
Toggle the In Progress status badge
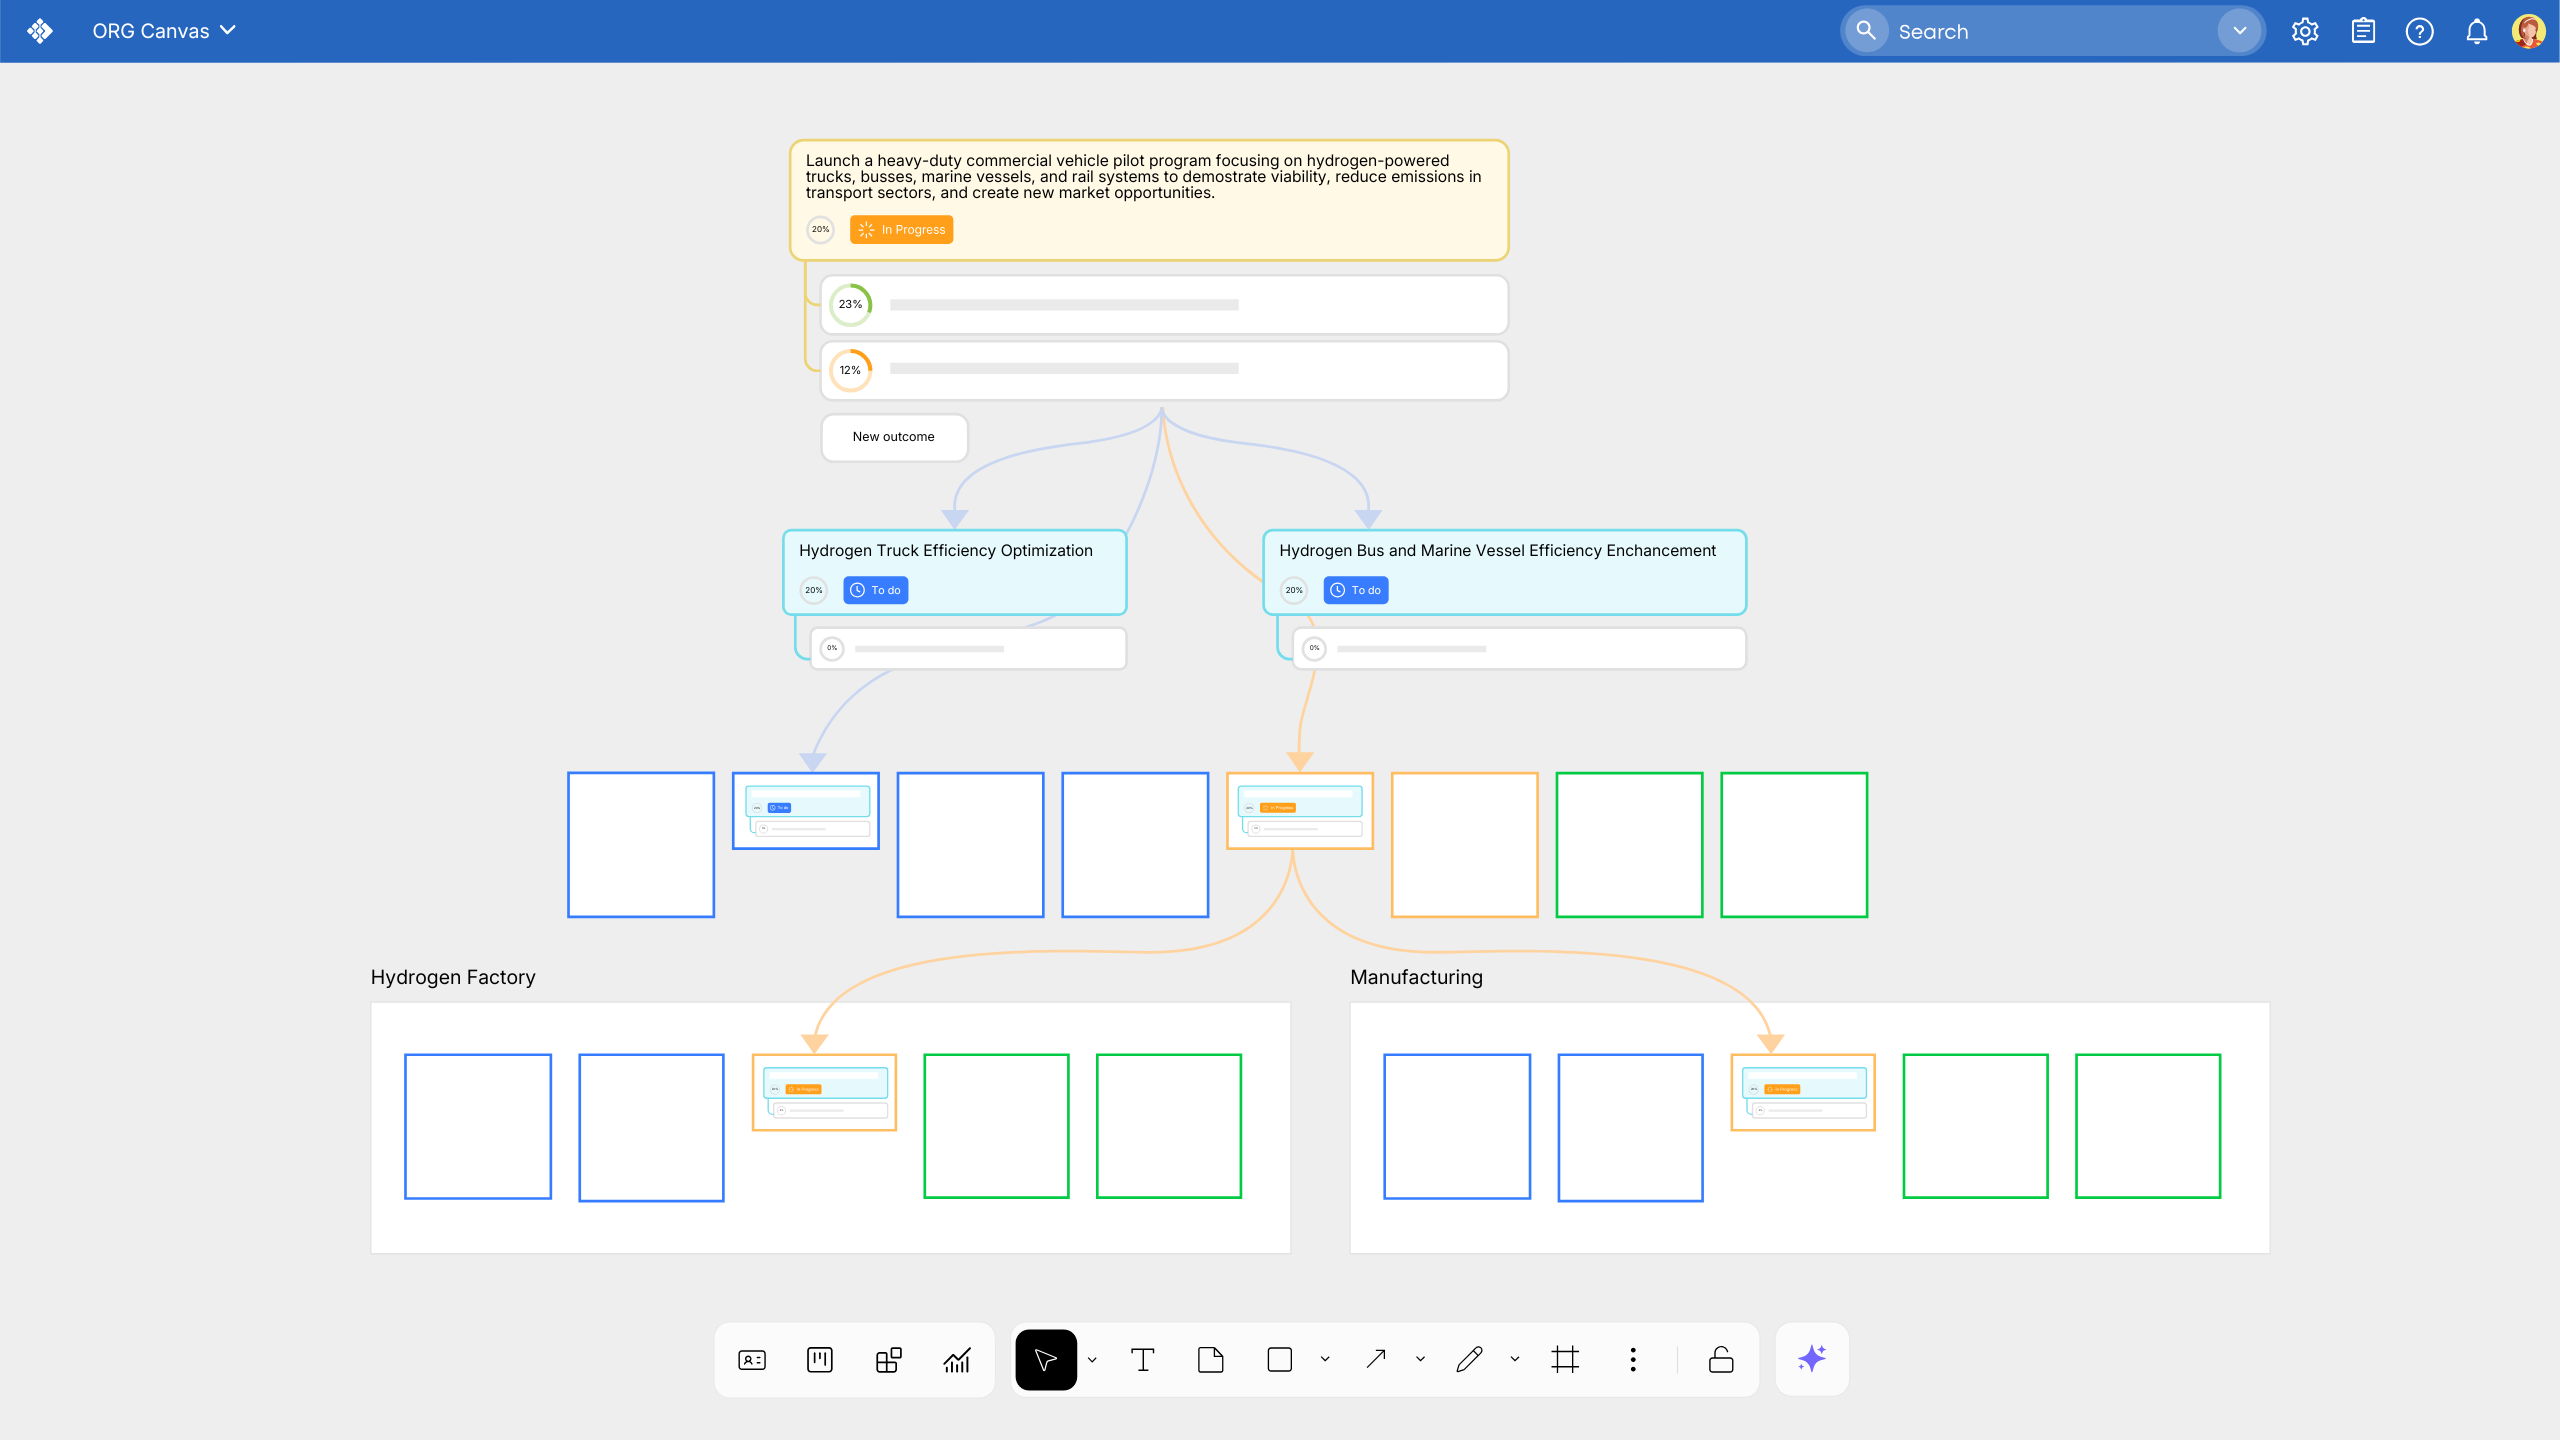click(x=901, y=230)
